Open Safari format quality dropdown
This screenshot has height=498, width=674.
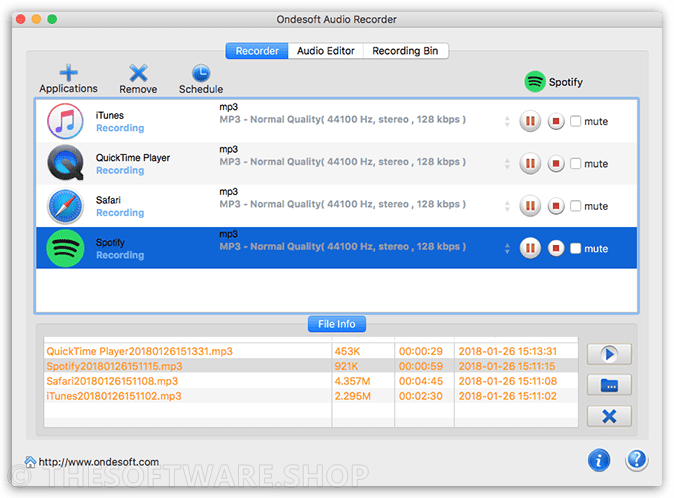pos(507,206)
